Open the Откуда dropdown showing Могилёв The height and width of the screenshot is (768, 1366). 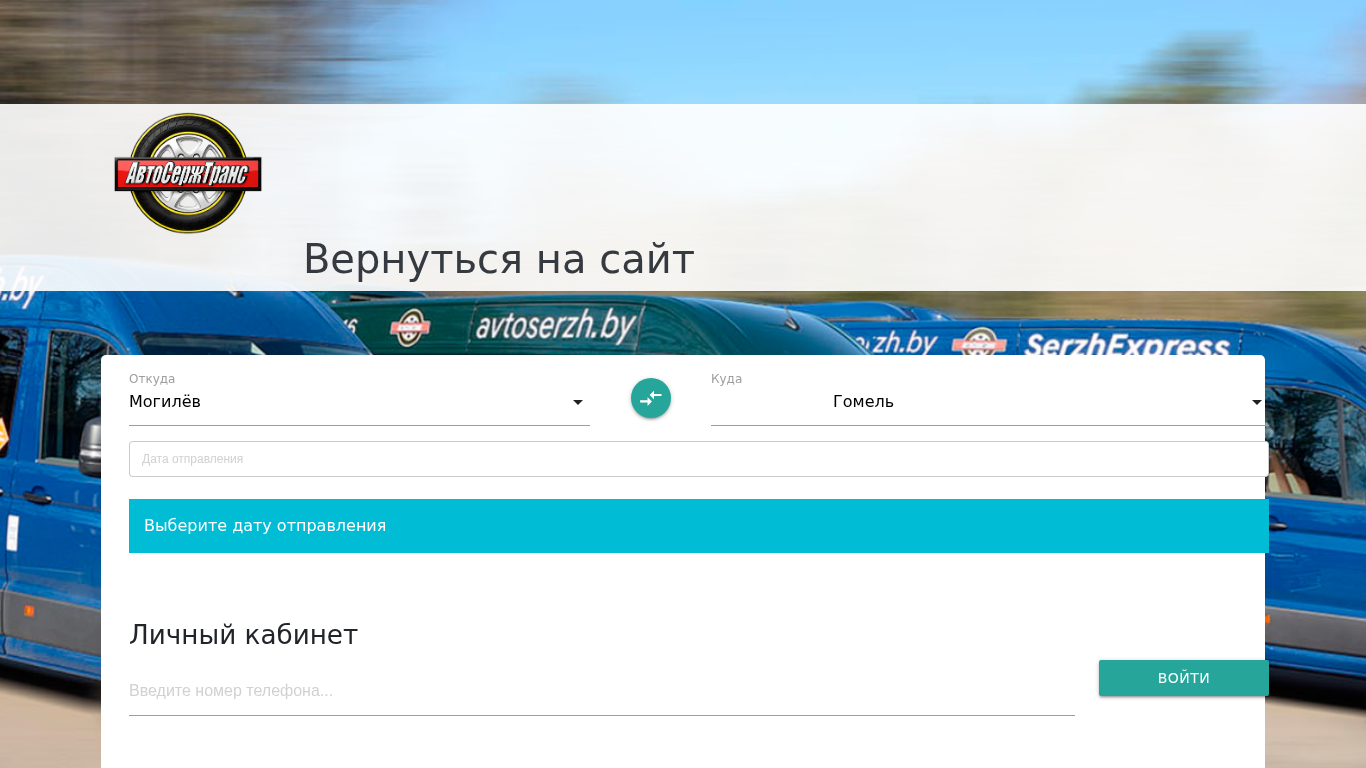coord(359,402)
